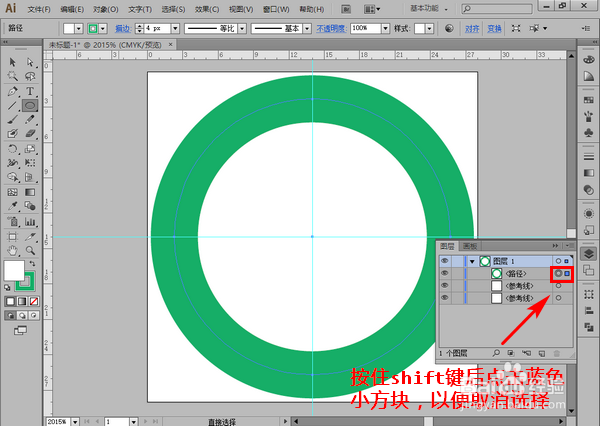Viewport: 600px width, 426px height.
Task: Open 基本 brush definition dropdown
Action: click(x=307, y=28)
